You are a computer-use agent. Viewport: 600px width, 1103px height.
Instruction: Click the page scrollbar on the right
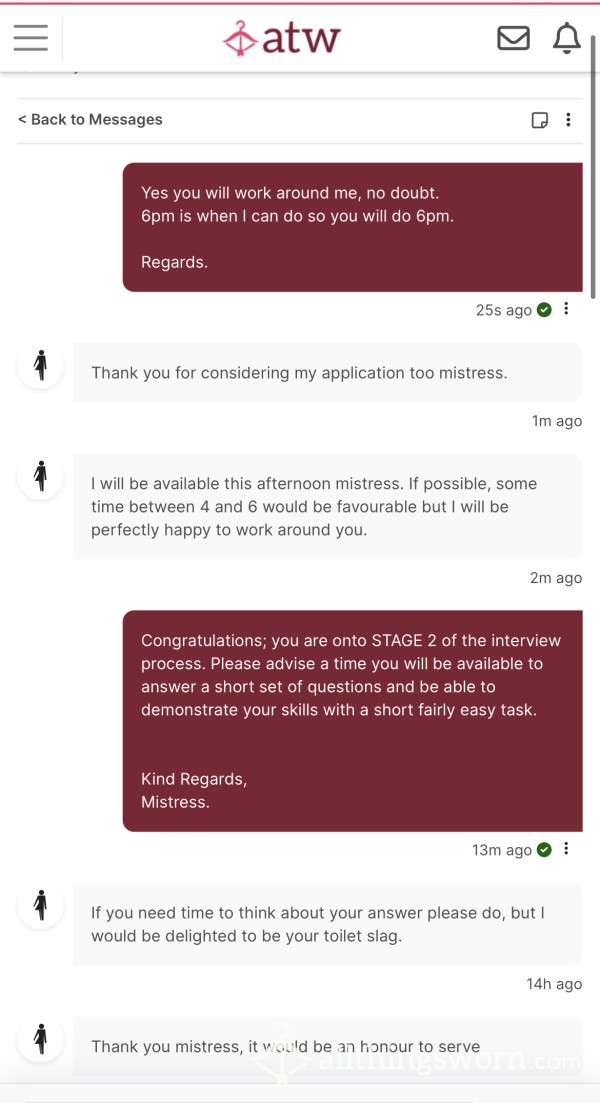(x=594, y=169)
